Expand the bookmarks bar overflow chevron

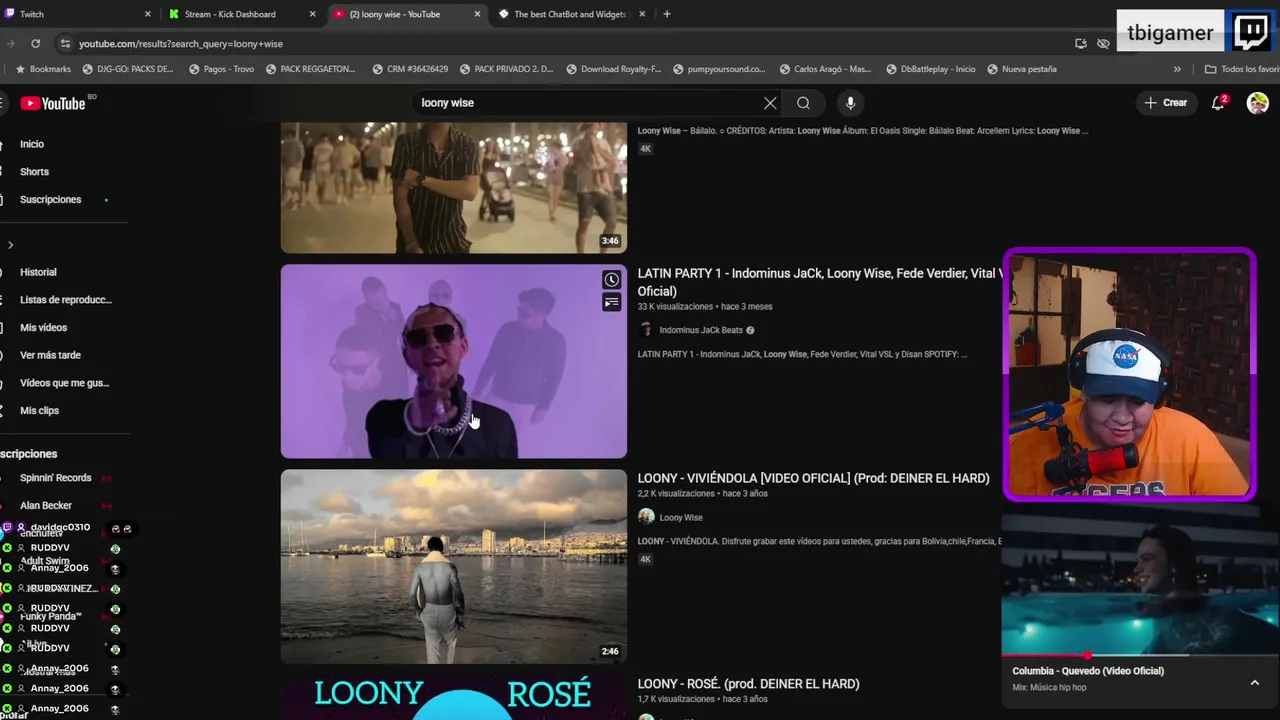pos(1177,69)
